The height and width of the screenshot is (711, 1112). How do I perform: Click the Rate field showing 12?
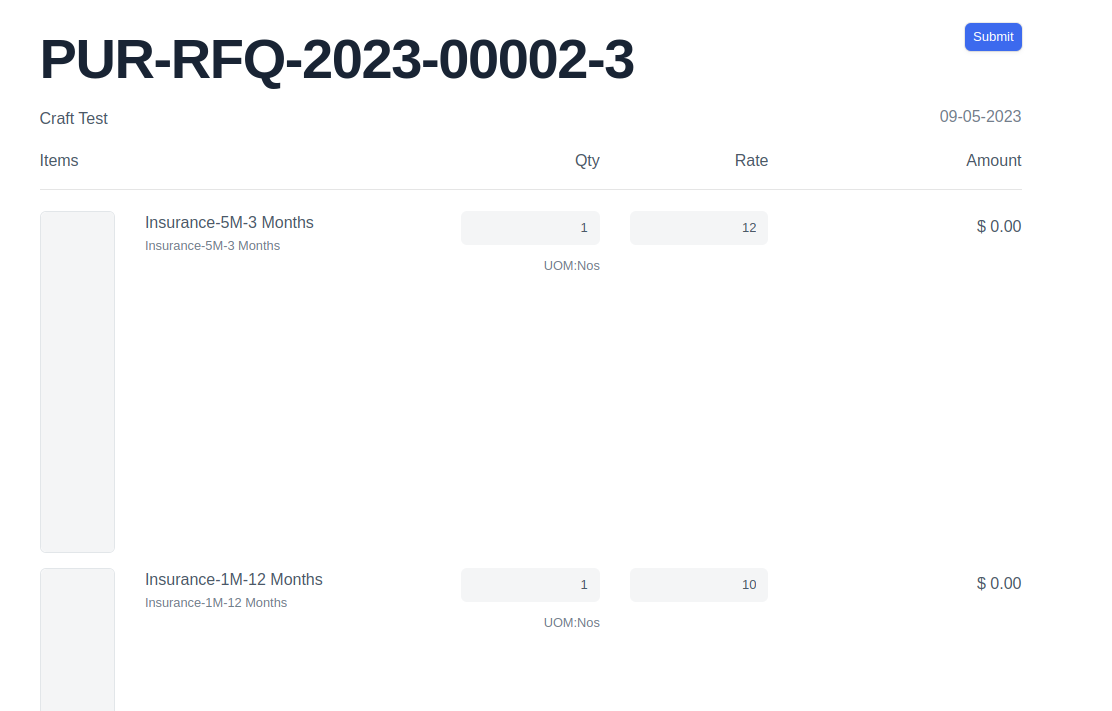698,227
